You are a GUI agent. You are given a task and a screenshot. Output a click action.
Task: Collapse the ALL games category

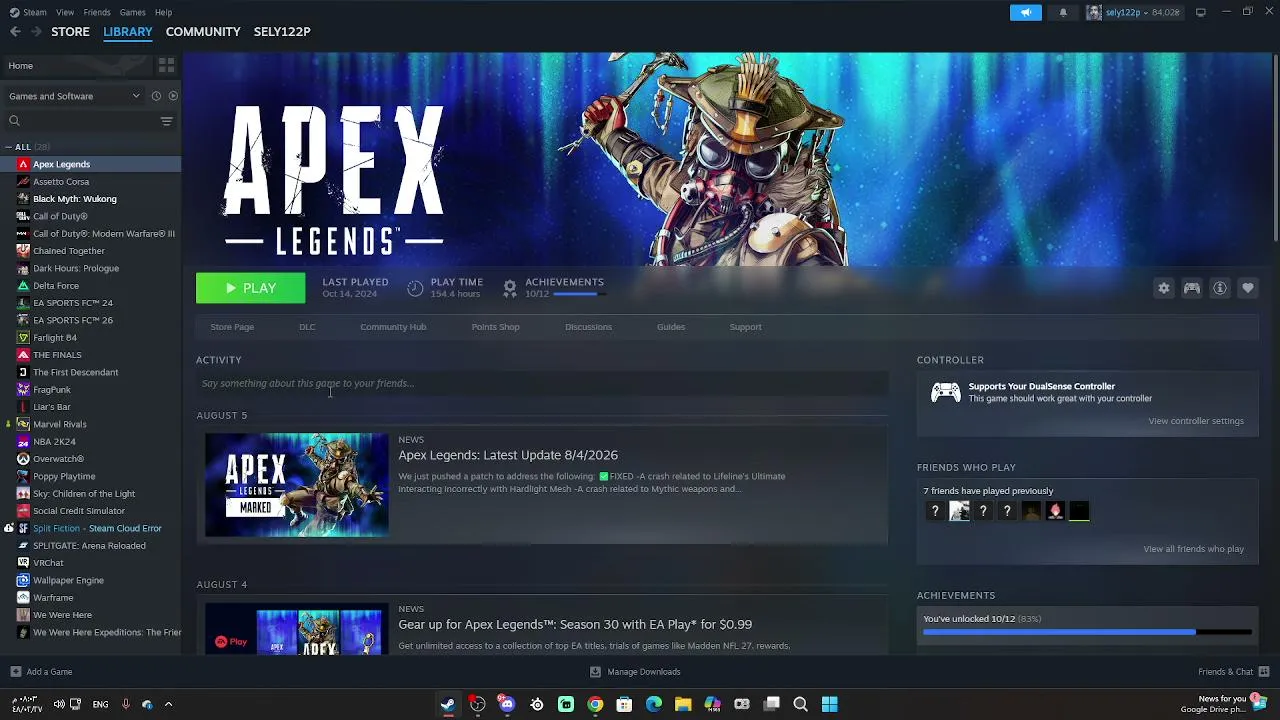pos(8,147)
